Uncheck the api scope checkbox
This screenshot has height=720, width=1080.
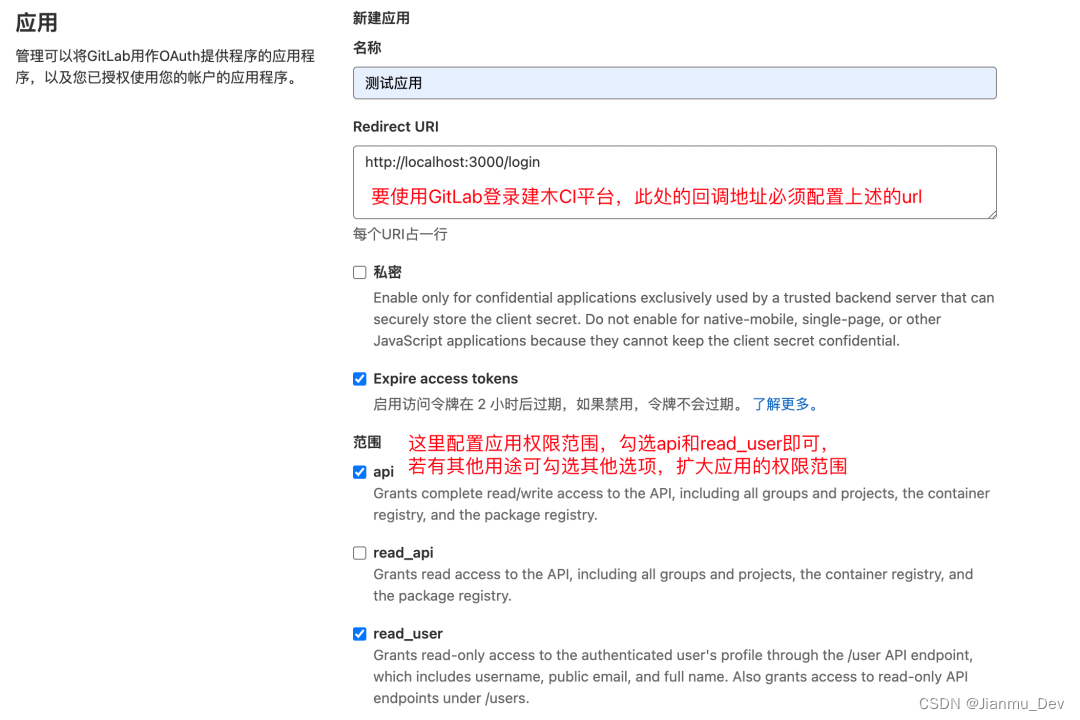359,471
